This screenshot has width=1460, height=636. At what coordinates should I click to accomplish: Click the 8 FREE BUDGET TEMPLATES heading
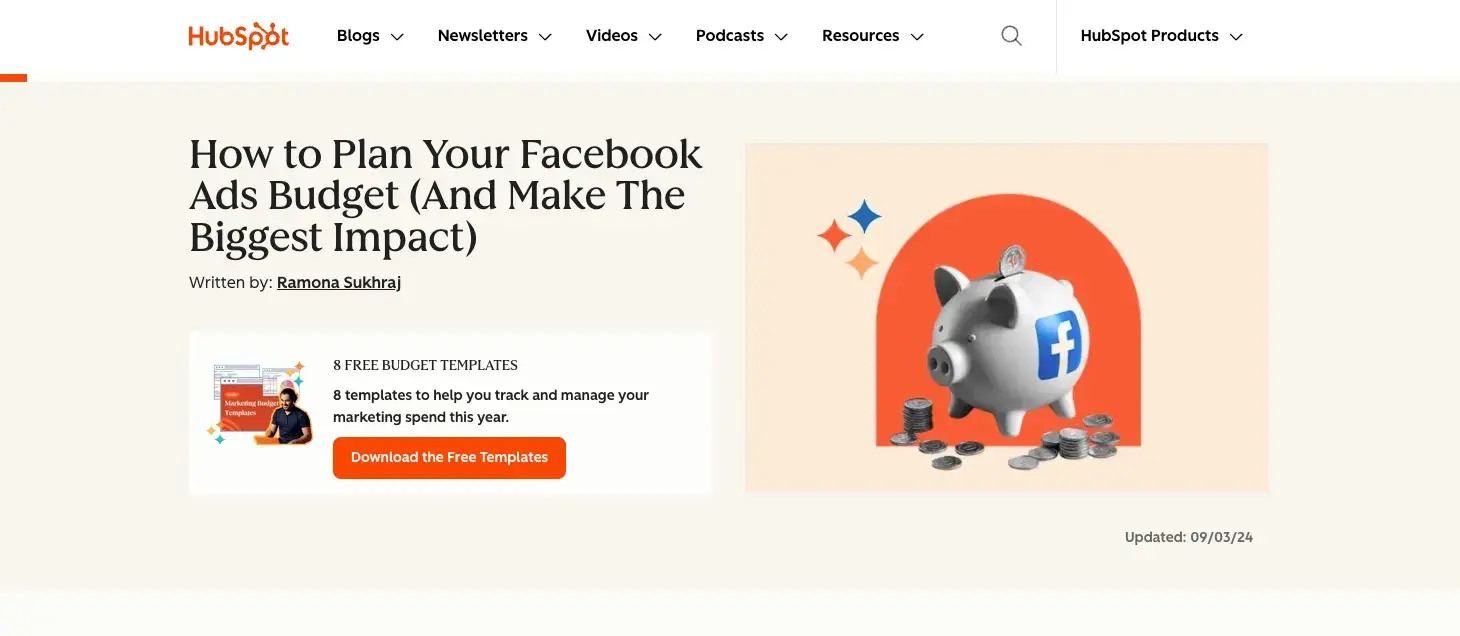[x=425, y=364]
